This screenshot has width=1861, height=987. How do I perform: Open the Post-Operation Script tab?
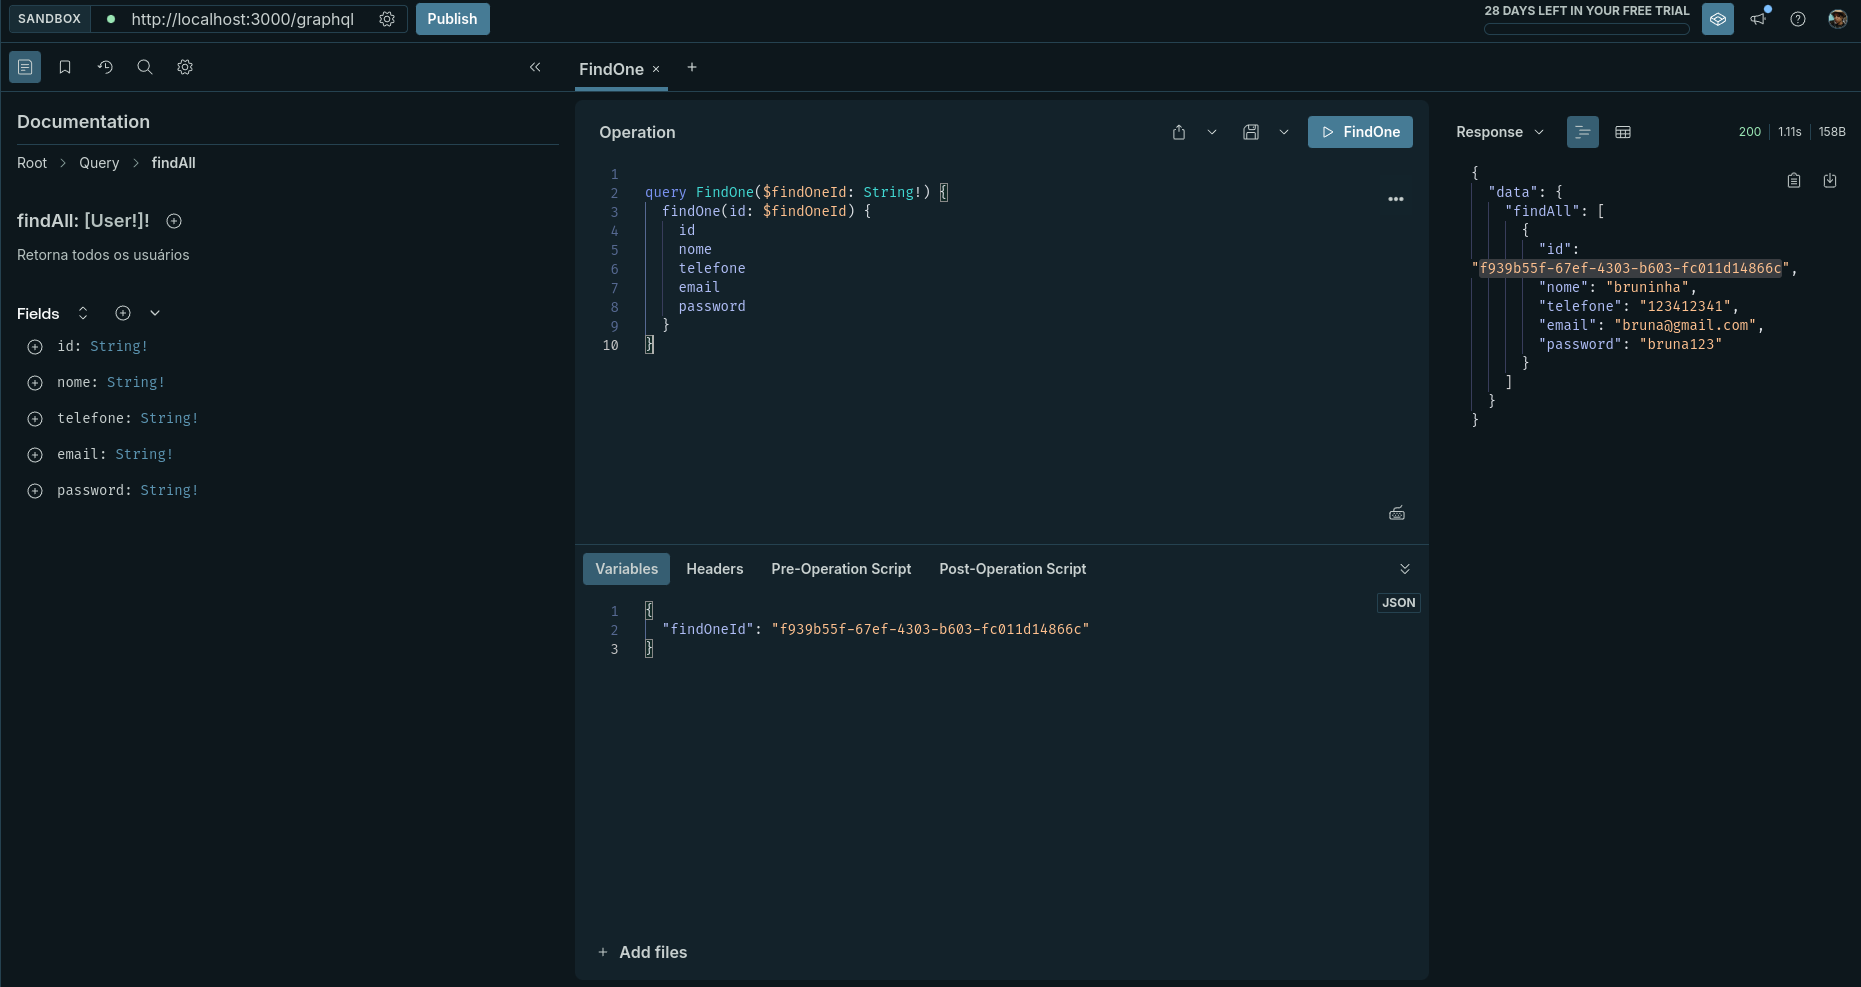point(1013,569)
